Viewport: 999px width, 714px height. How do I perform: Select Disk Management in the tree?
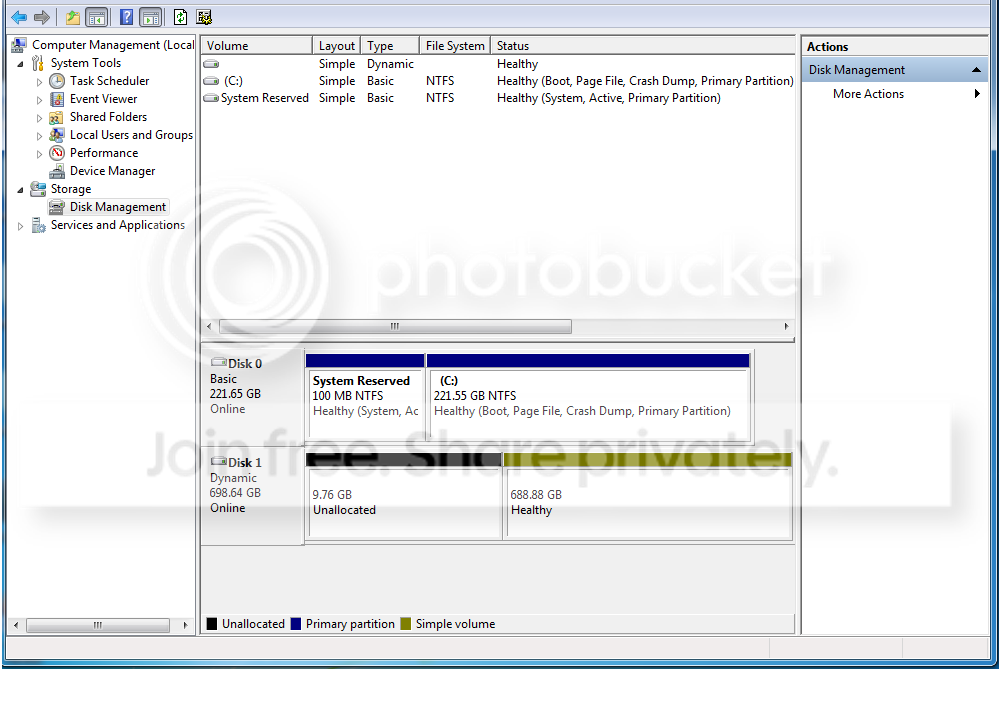pyautogui.click(x=117, y=207)
